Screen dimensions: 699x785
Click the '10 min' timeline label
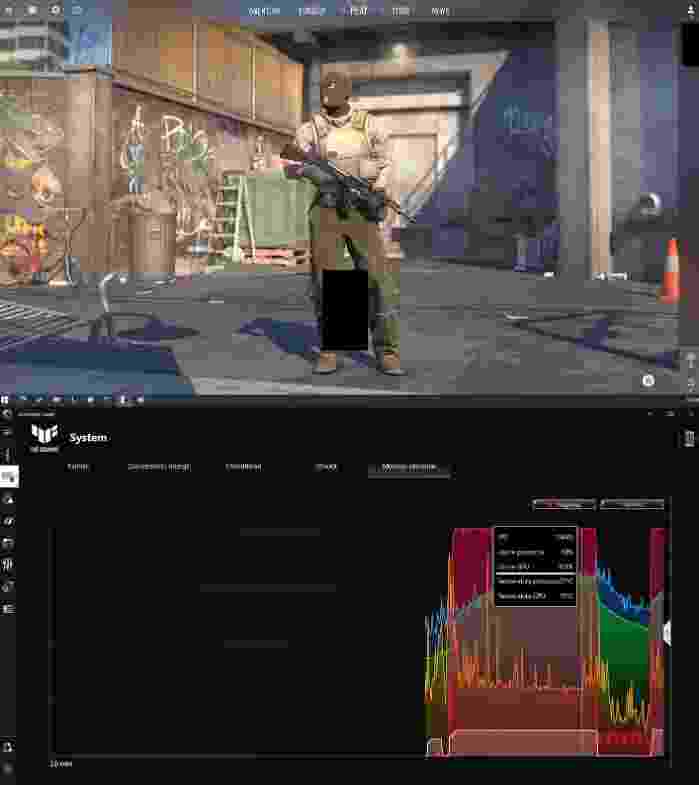[61, 763]
